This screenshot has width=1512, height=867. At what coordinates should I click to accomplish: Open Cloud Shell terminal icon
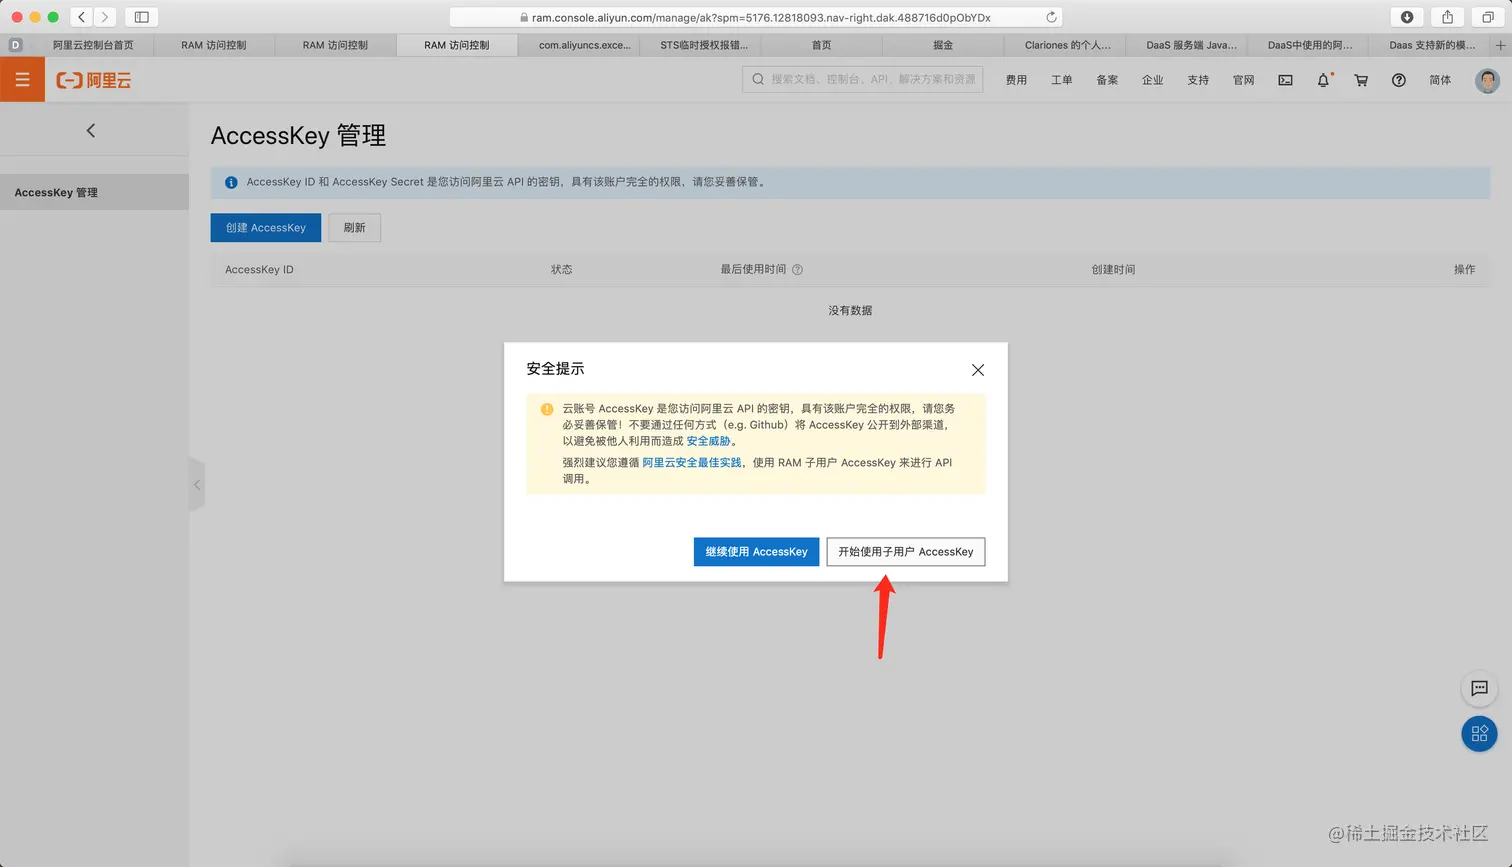1286,80
